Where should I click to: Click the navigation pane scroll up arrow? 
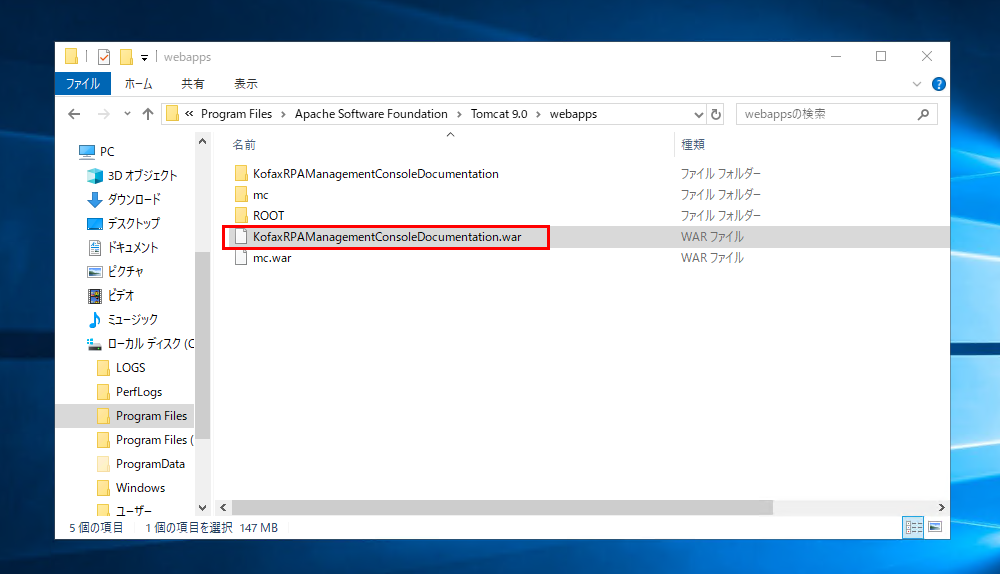pyautogui.click(x=202, y=142)
